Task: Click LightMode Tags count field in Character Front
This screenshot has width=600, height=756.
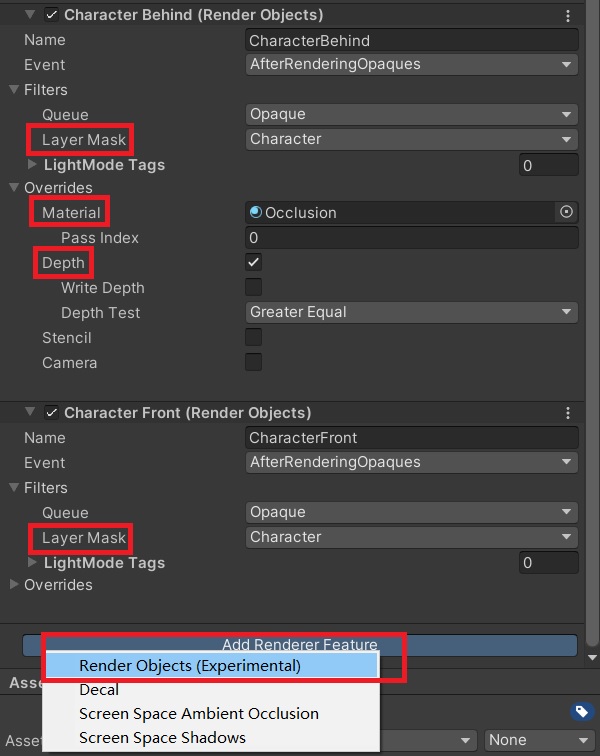Action: (x=548, y=562)
